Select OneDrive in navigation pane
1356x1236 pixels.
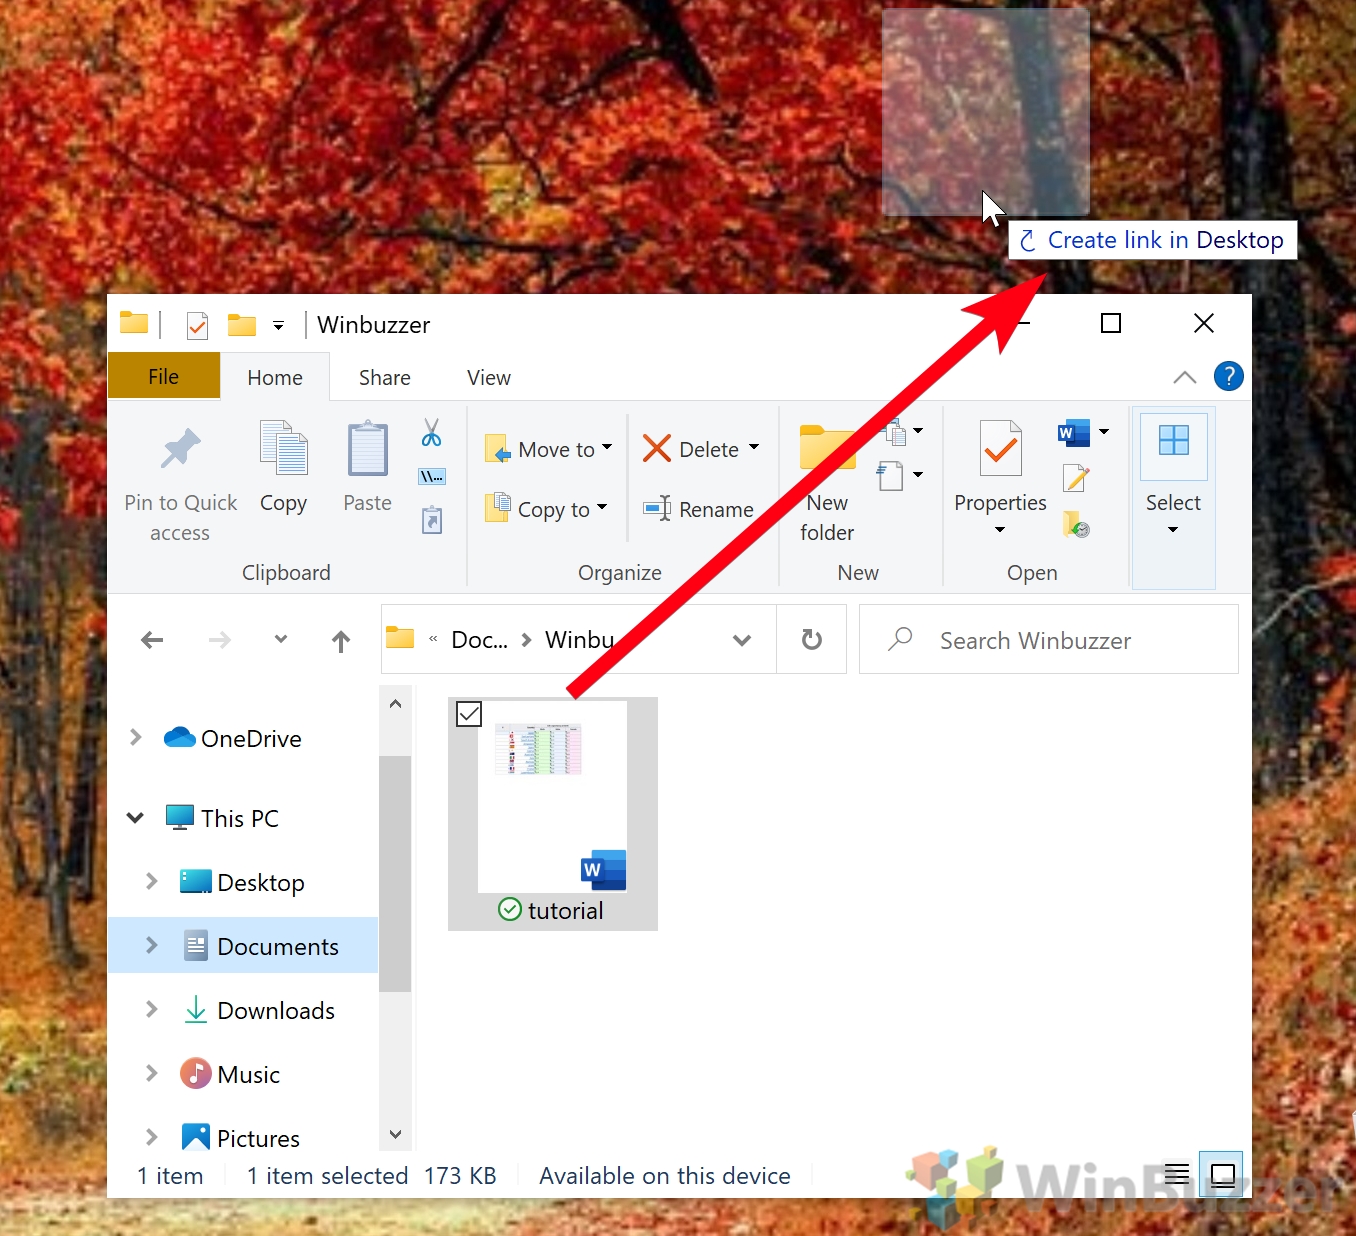click(x=232, y=738)
